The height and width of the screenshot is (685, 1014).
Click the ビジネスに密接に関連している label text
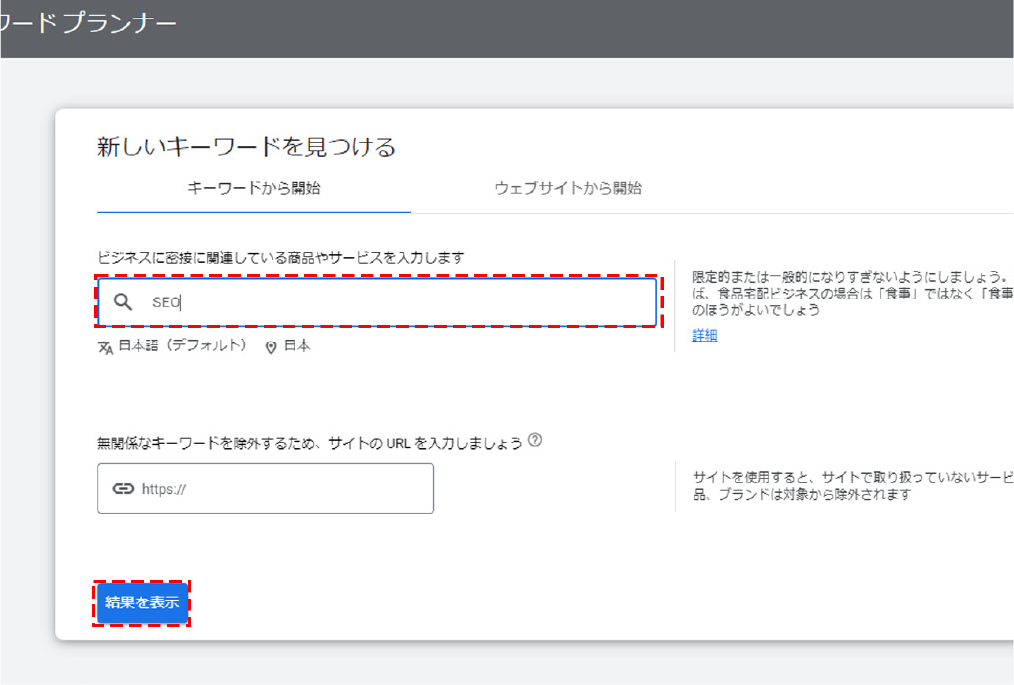pos(281,257)
